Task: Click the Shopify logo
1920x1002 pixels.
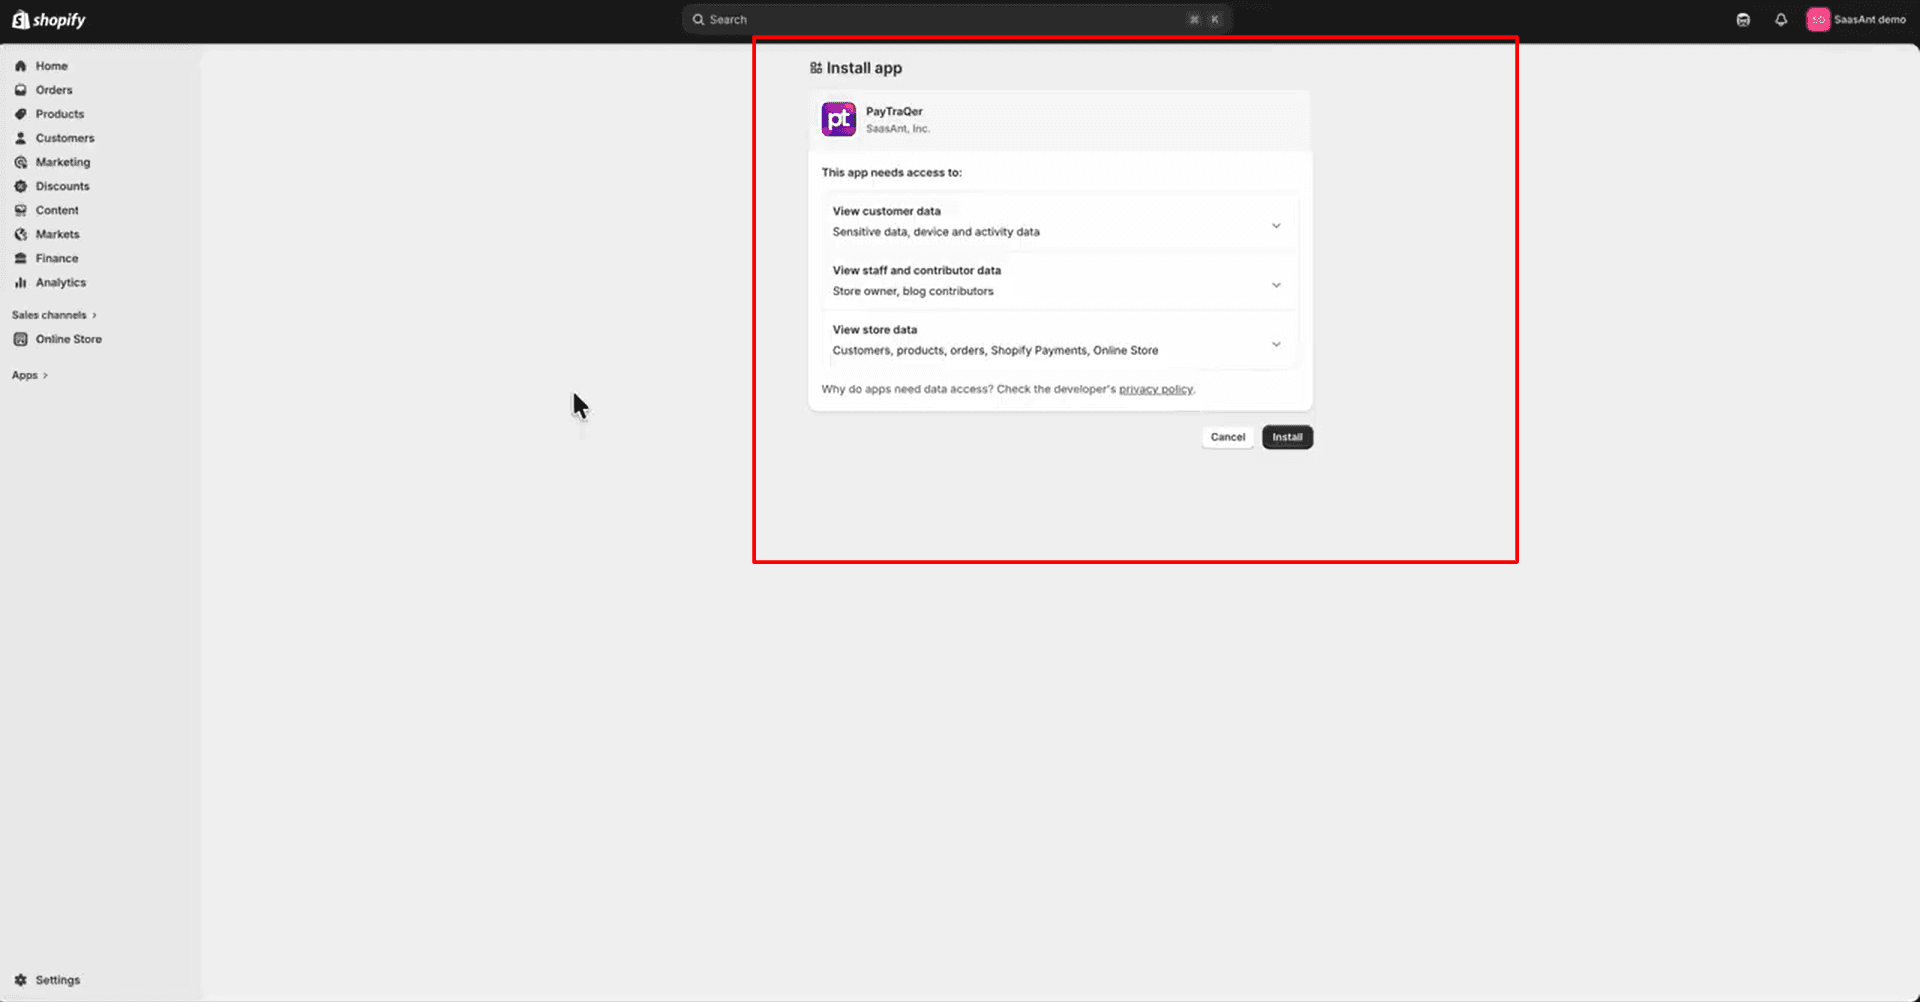Action: click(x=49, y=20)
